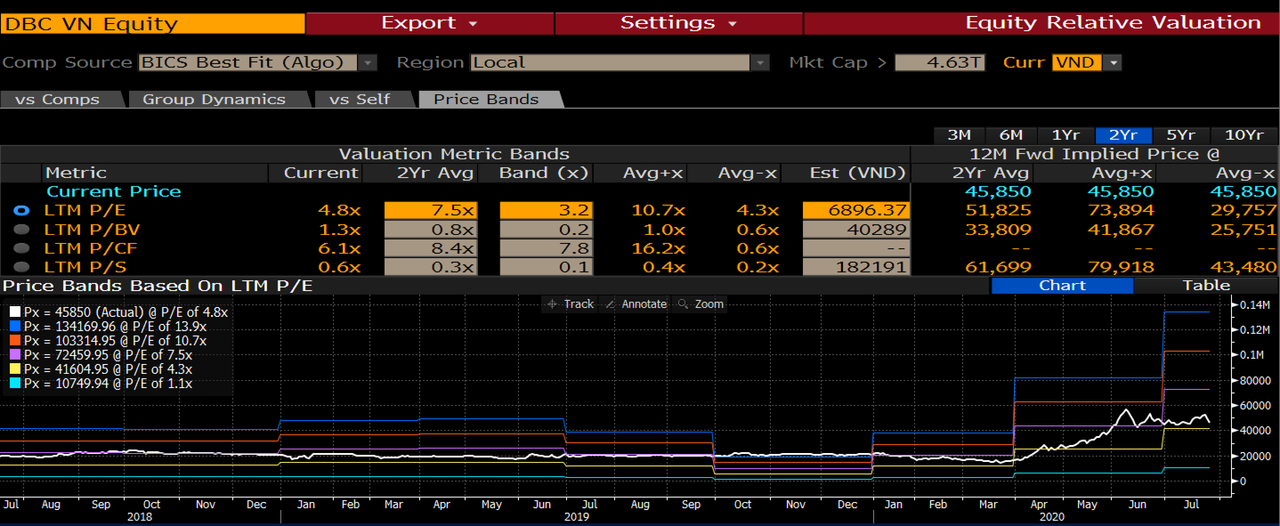This screenshot has height=526, width=1280.
Task: Click the 12M Fwd Implied Price header
Action: [1096, 154]
